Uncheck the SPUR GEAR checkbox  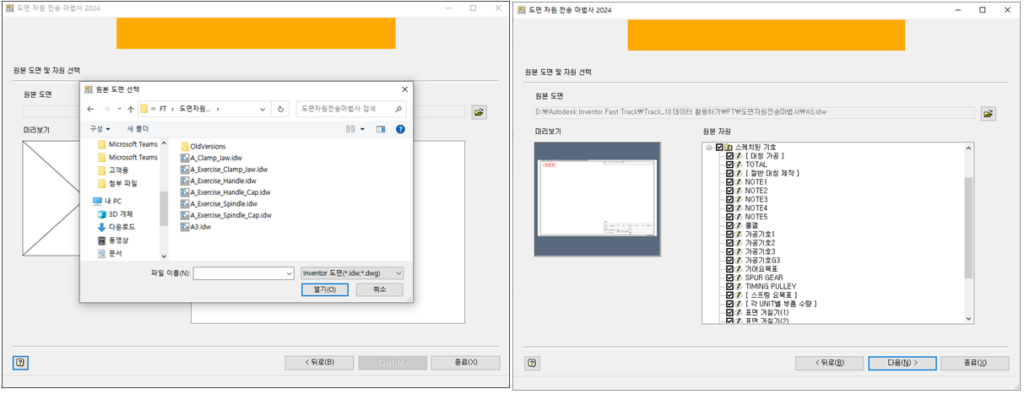[x=729, y=277]
